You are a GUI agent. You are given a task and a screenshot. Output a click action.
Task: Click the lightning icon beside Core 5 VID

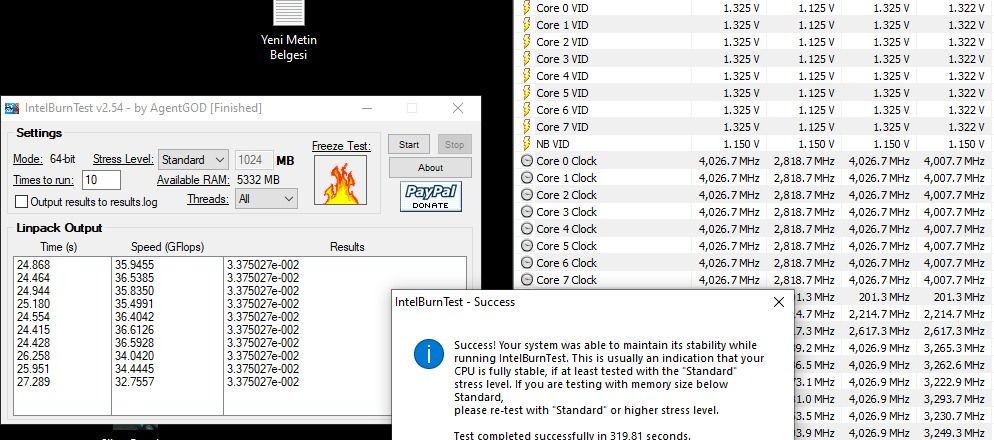[x=526, y=93]
